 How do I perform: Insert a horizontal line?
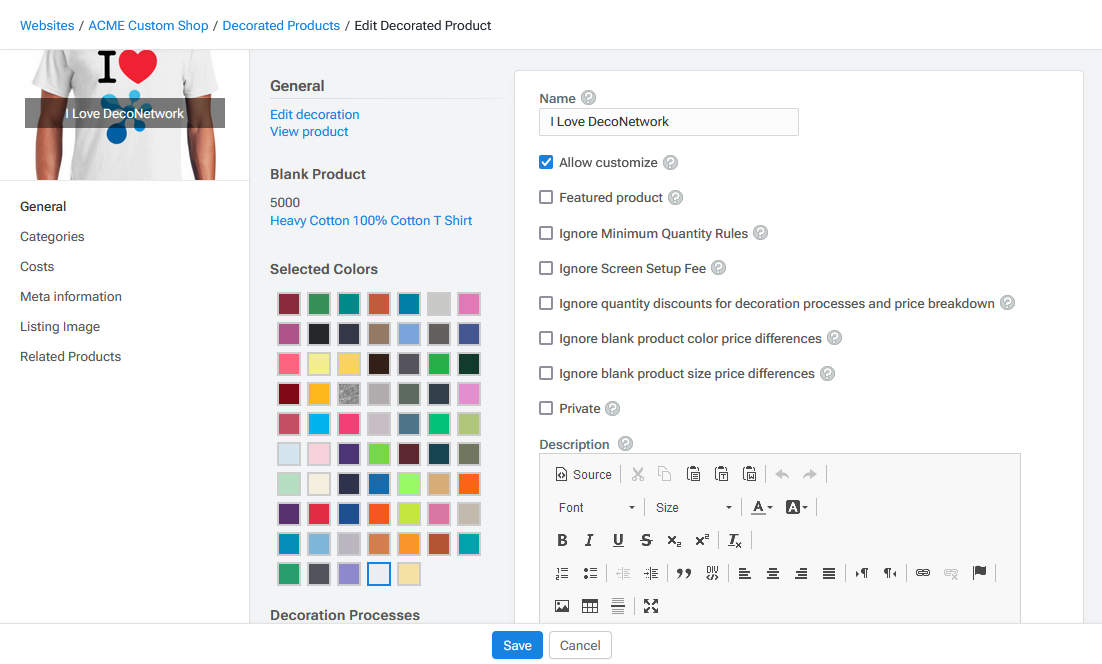coord(618,606)
